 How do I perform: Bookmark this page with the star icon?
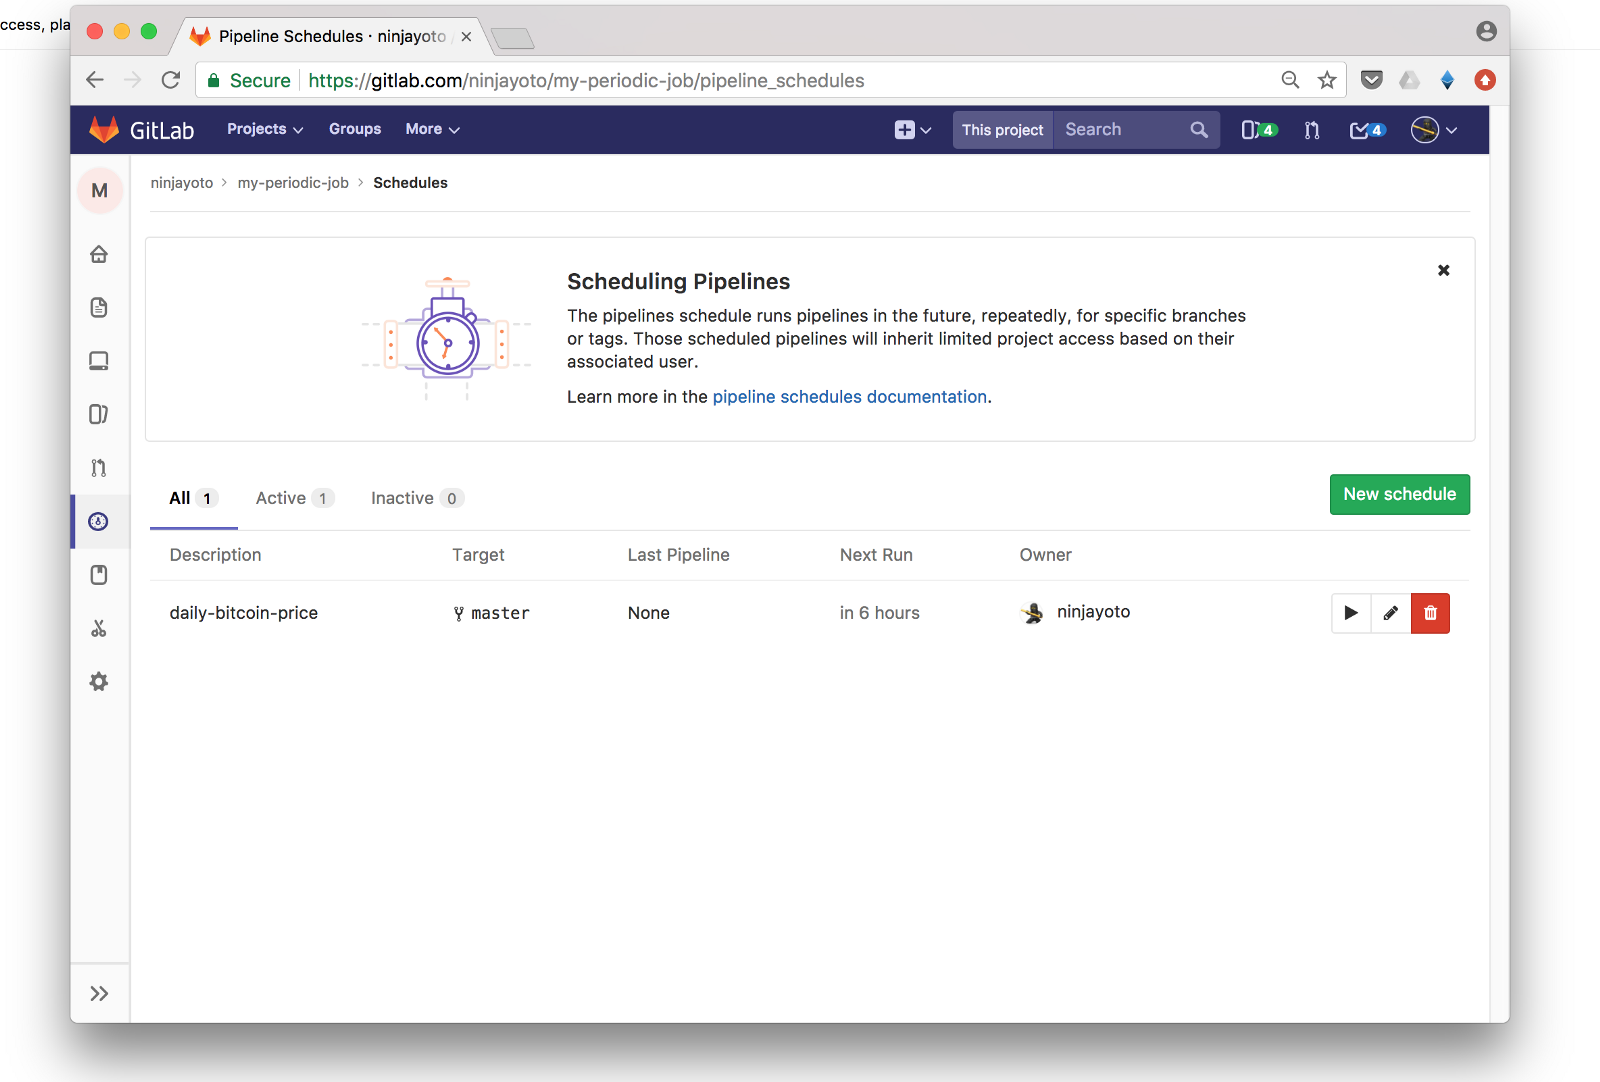(x=1327, y=80)
